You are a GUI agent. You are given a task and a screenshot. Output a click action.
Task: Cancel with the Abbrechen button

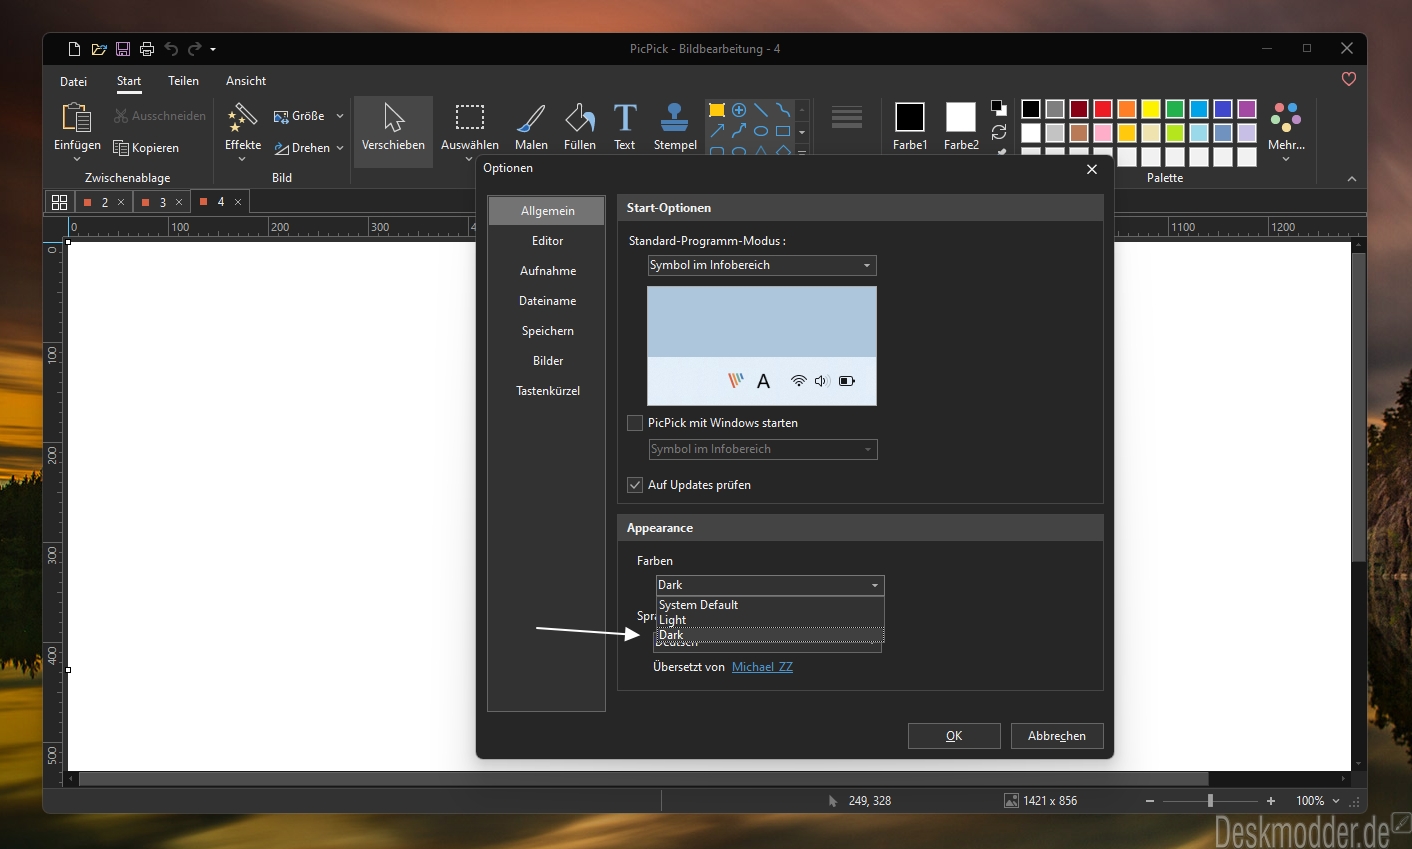1057,736
